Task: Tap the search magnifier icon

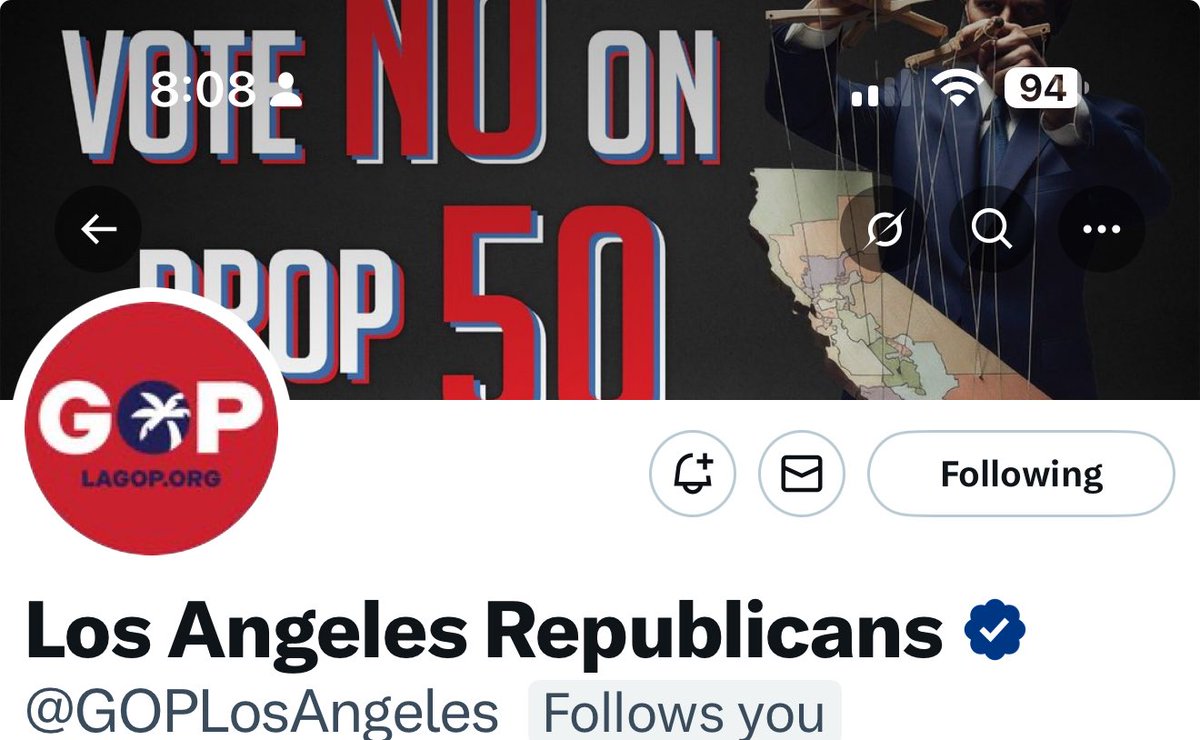Action: tap(992, 230)
